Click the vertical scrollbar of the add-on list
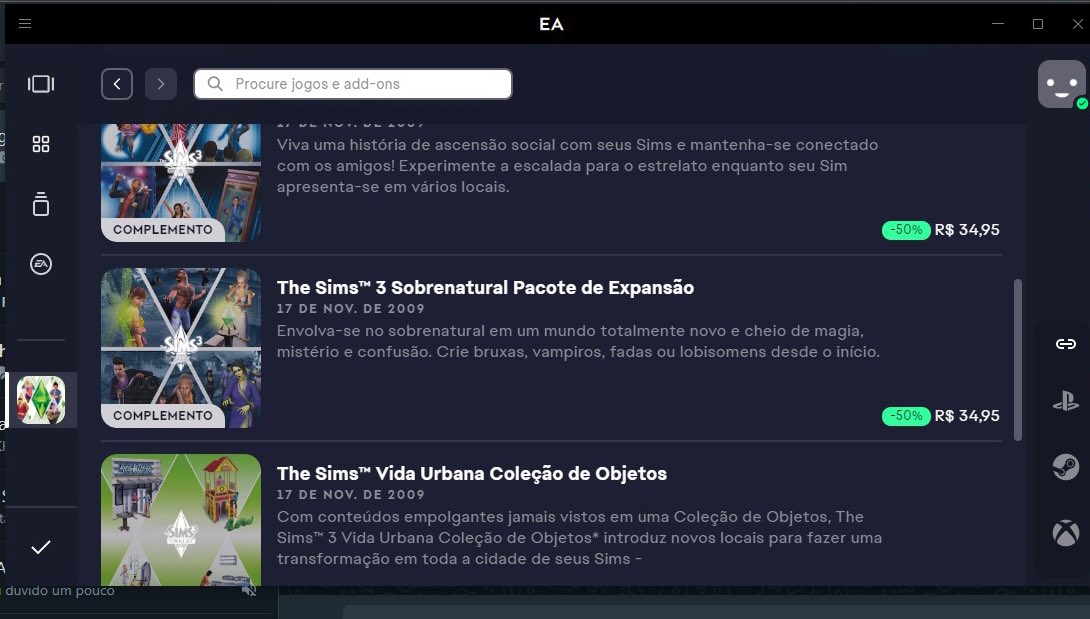1090x619 pixels. pos(1018,360)
